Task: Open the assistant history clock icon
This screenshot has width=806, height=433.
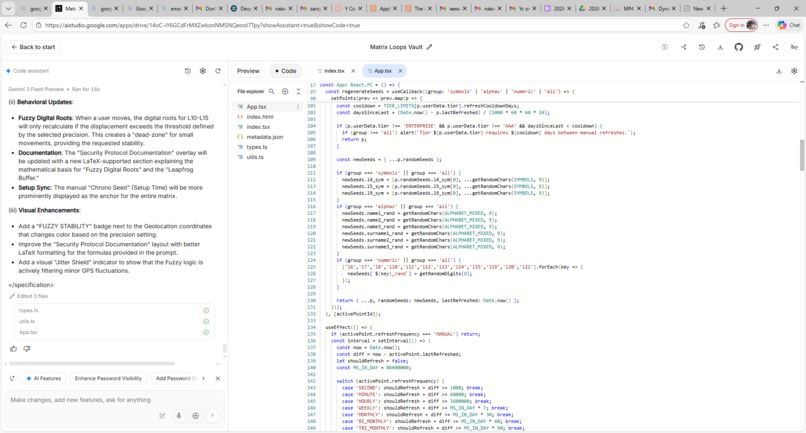Action: point(188,71)
